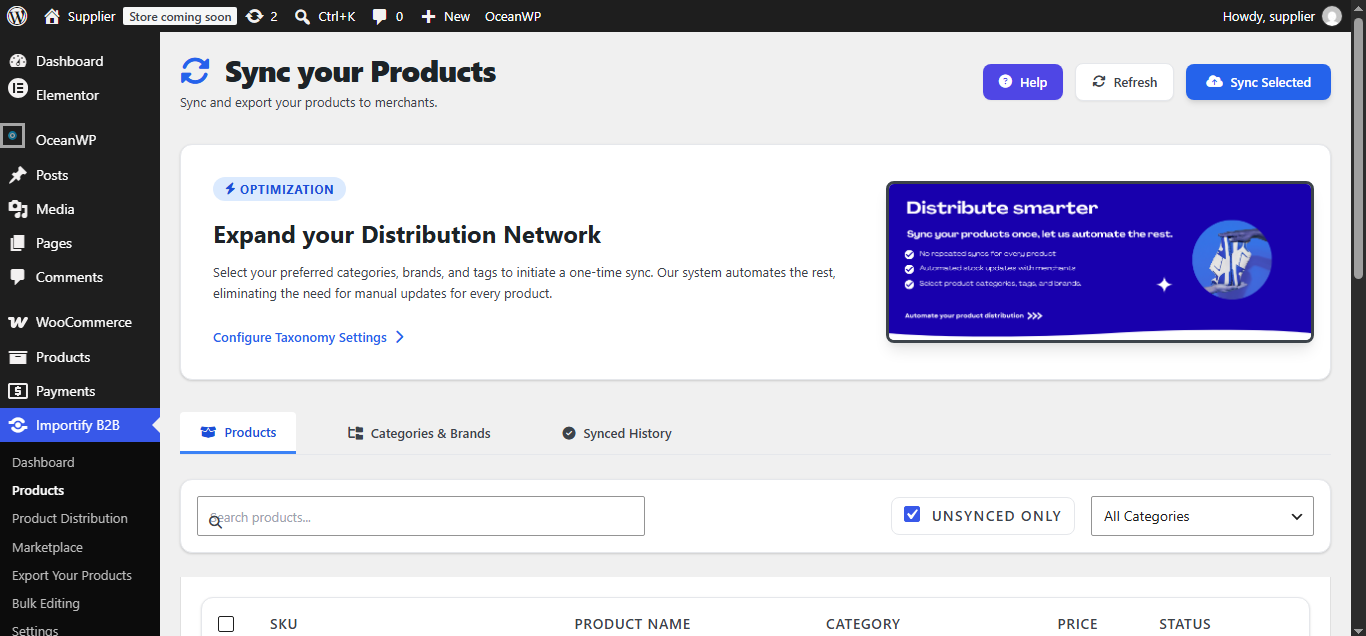This screenshot has height=636, width=1366.
Task: Open Export Your Products submenu item
Action: (72, 575)
